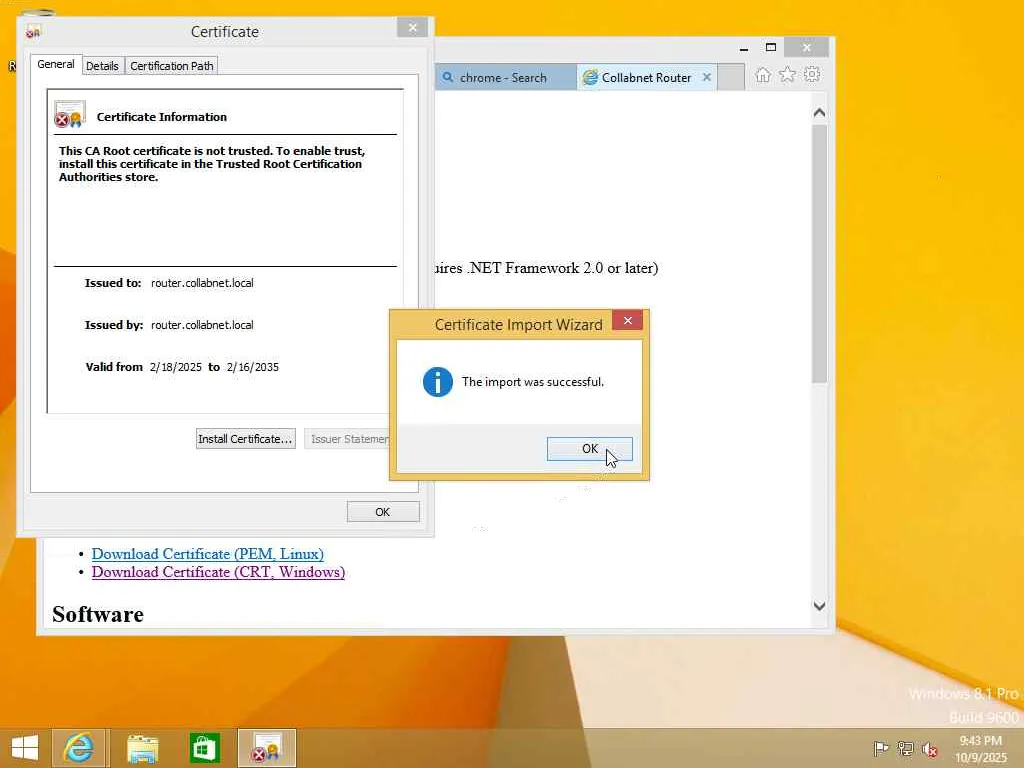
Task: Open a new blank browser tab
Action: pyautogui.click(x=731, y=77)
